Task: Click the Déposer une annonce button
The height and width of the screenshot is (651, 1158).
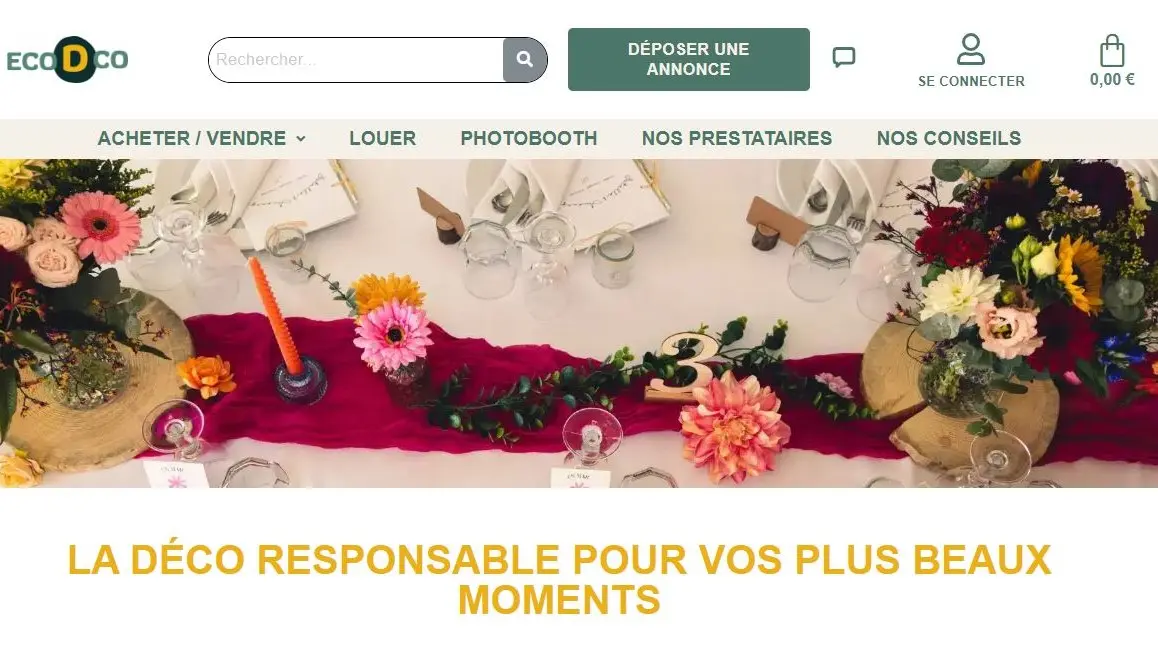Action: coord(688,59)
